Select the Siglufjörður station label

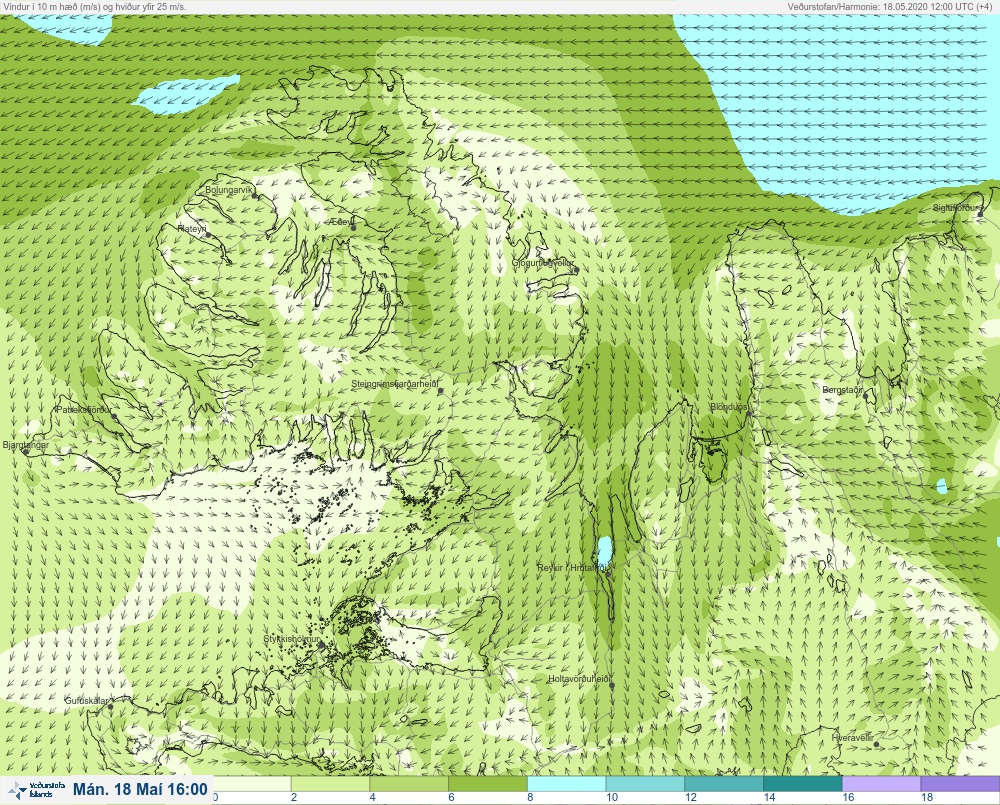coord(955,208)
